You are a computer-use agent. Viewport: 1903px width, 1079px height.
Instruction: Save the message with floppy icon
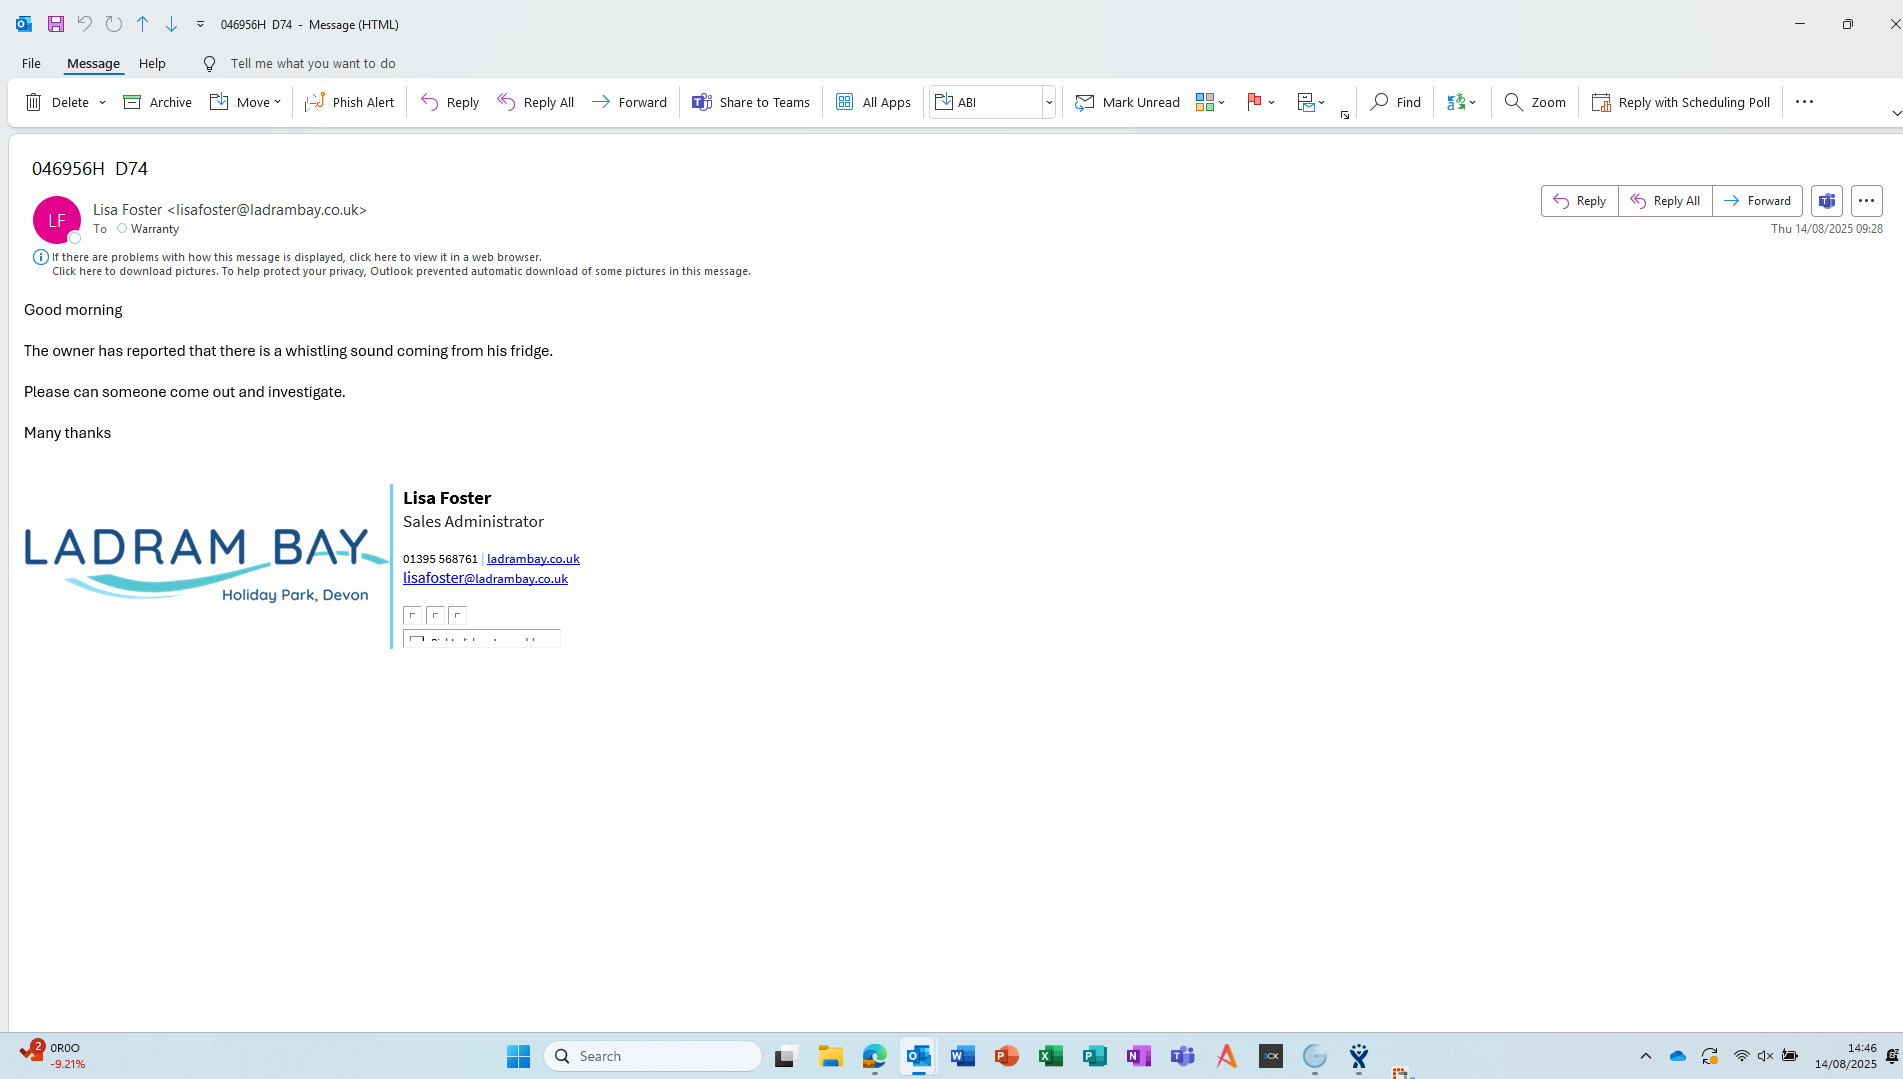coord(56,24)
